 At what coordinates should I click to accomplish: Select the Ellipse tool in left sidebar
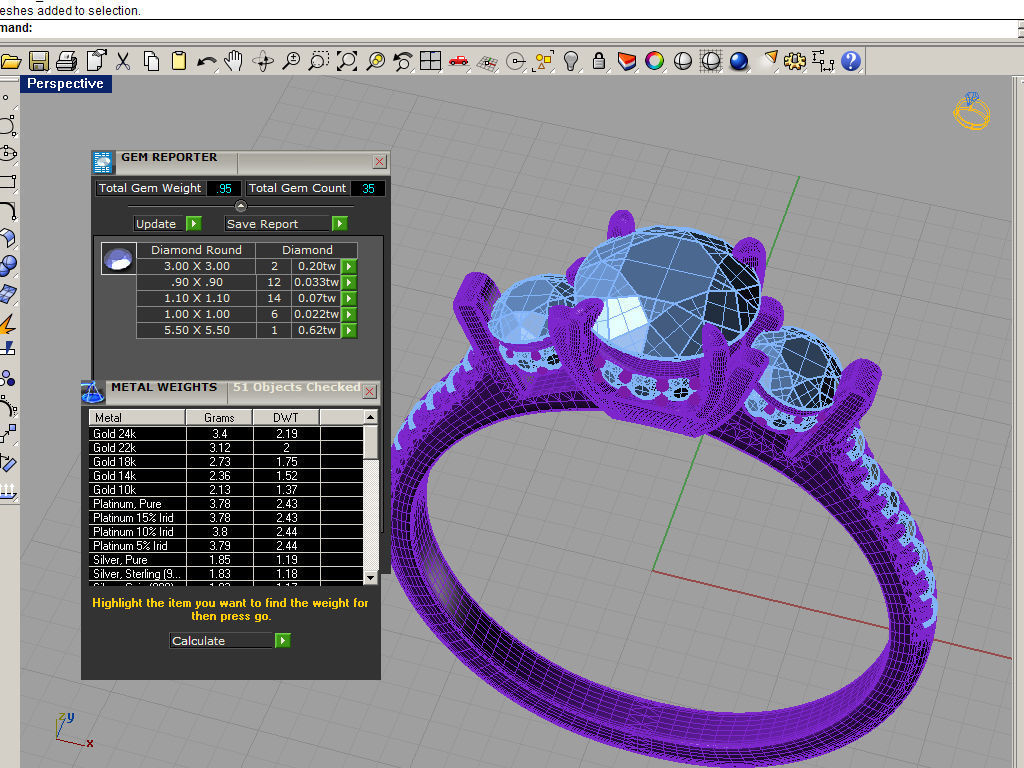(8, 153)
